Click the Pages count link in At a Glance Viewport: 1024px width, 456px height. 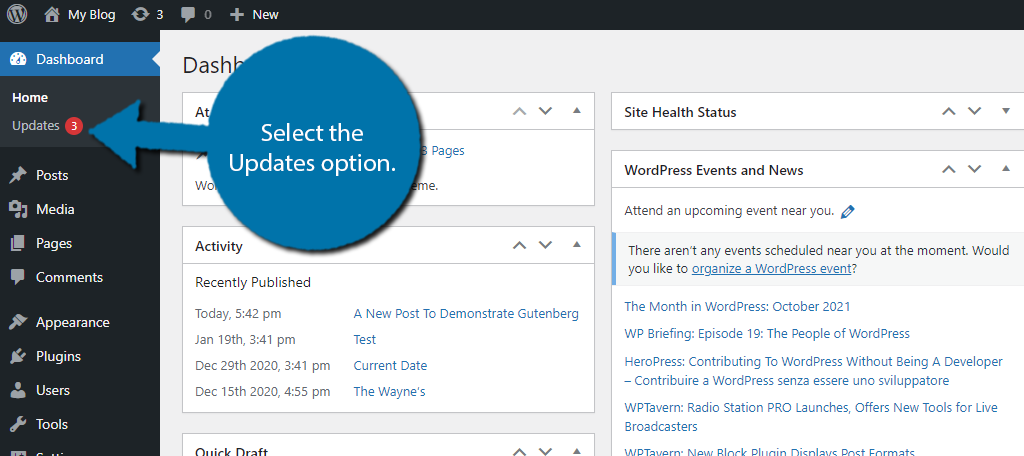click(441, 151)
